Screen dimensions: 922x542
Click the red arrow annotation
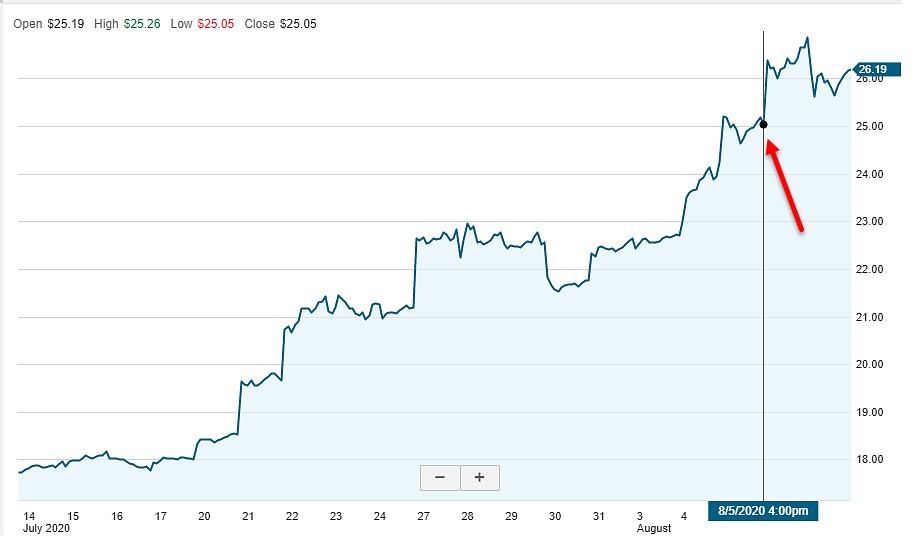[784, 186]
